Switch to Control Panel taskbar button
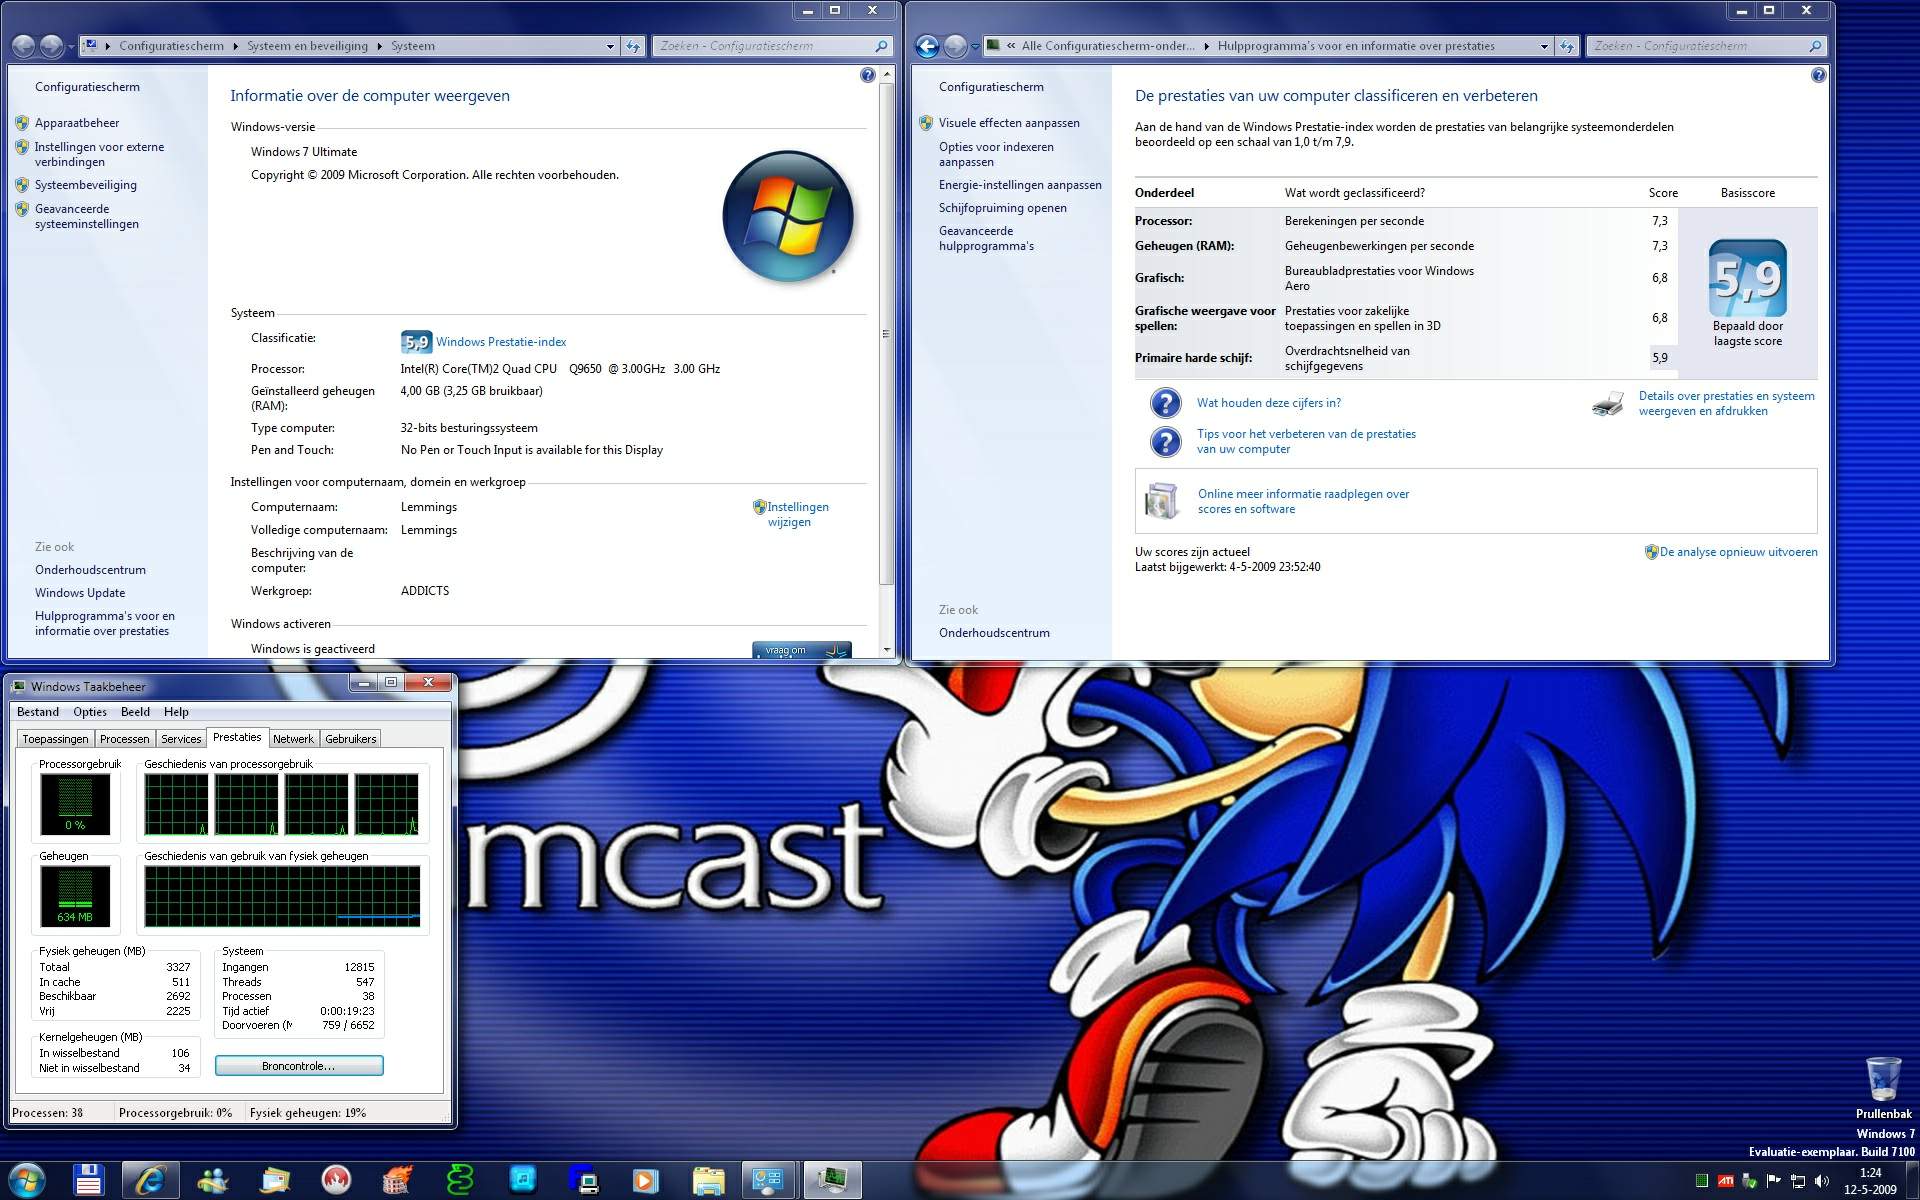 pyautogui.click(x=770, y=1180)
